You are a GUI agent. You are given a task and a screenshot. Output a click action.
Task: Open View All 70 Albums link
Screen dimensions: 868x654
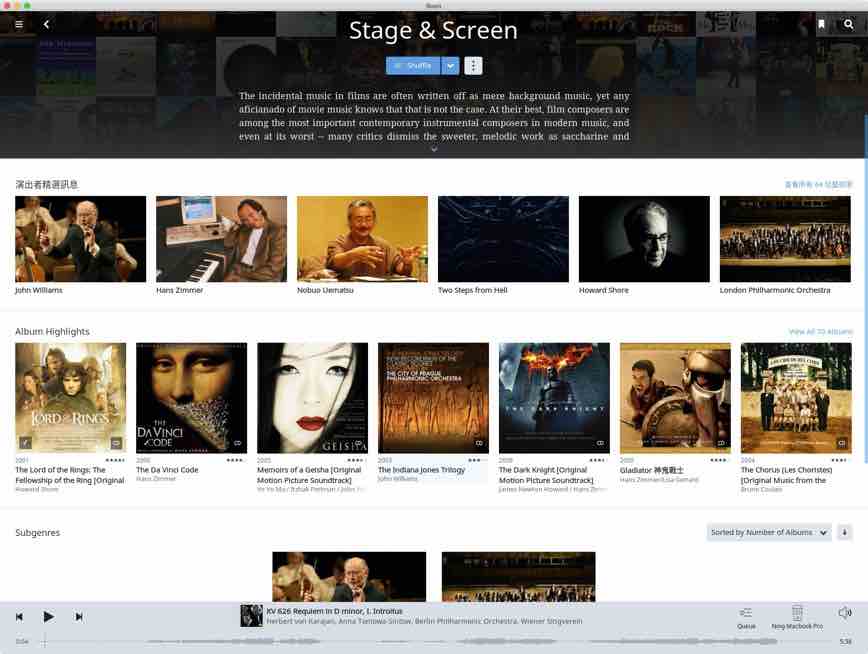click(820, 332)
